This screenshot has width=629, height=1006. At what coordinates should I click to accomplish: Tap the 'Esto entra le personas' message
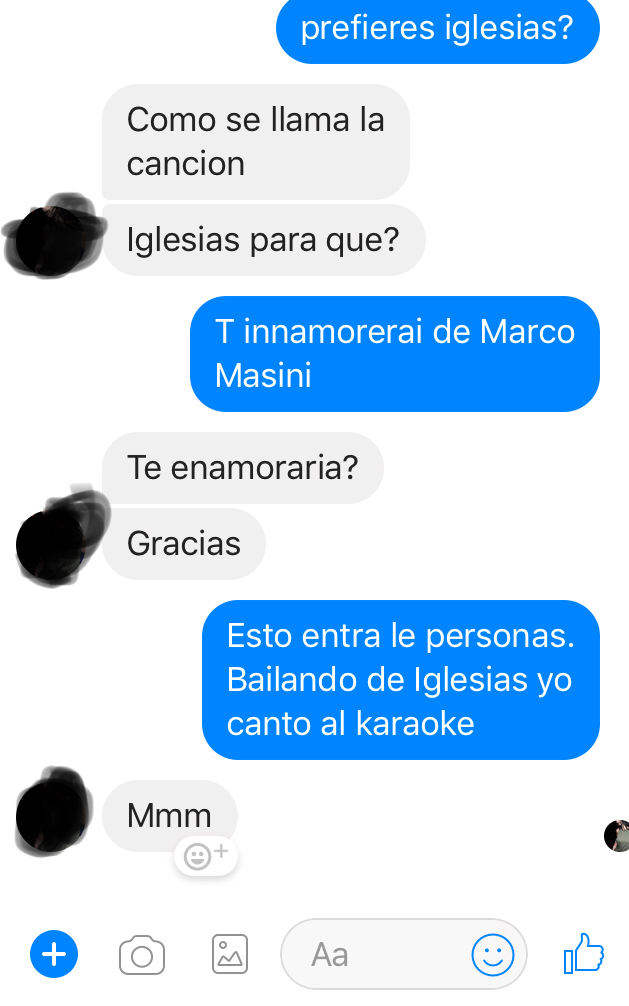[401, 680]
